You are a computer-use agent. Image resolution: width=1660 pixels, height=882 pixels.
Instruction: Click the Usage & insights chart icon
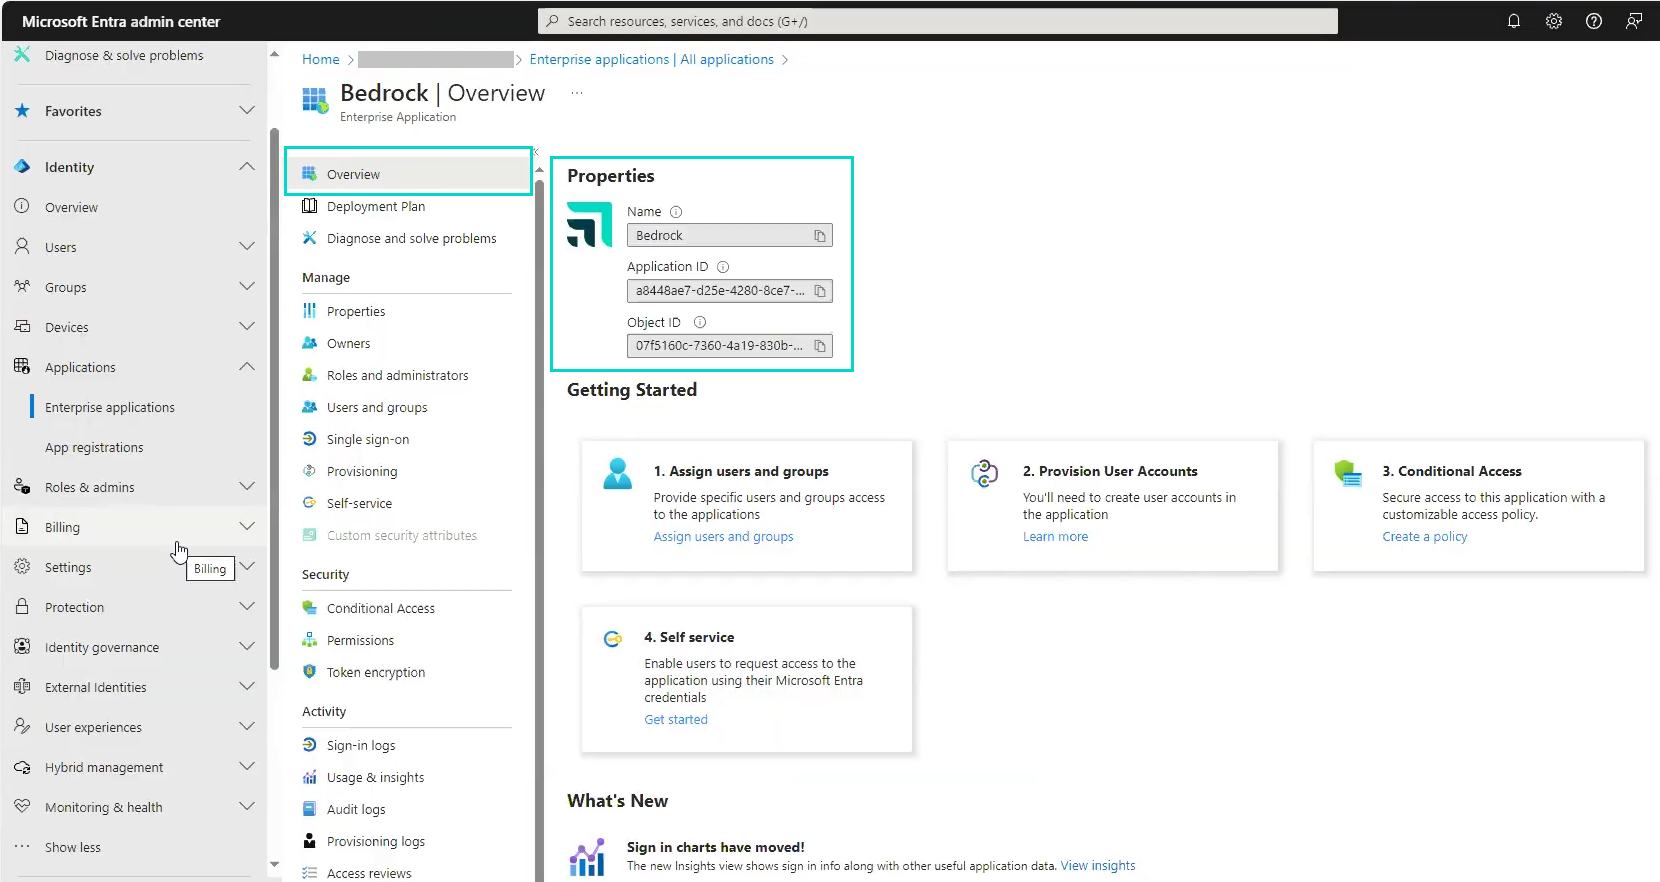pos(310,777)
